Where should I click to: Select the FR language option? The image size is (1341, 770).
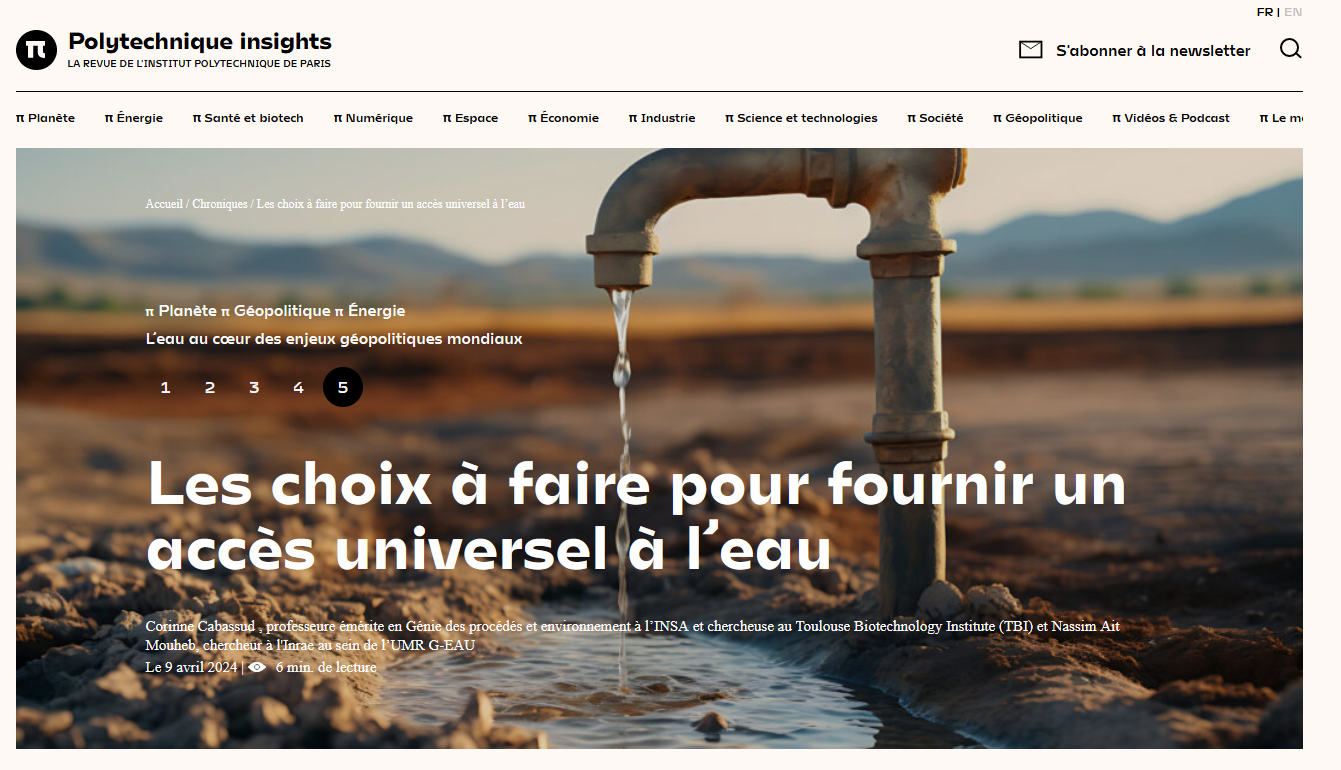coord(1265,12)
